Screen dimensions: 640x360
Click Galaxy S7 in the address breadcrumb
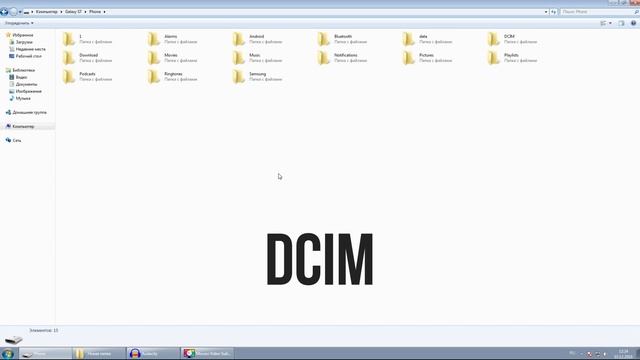73,12
